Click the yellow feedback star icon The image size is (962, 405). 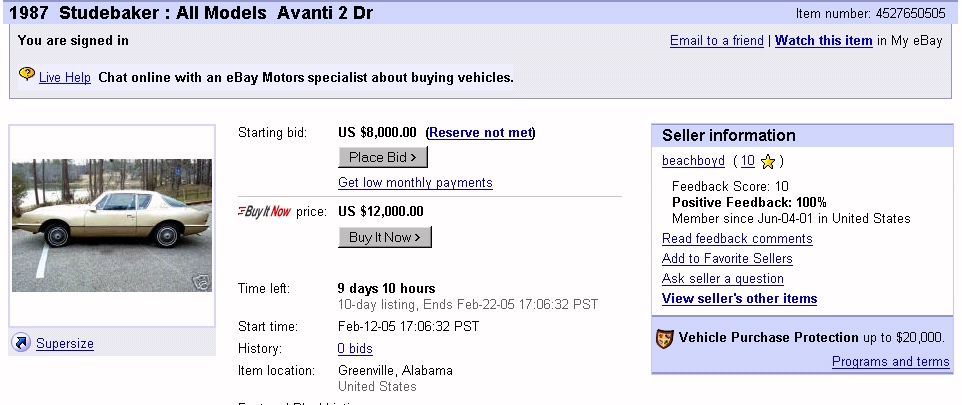point(768,161)
